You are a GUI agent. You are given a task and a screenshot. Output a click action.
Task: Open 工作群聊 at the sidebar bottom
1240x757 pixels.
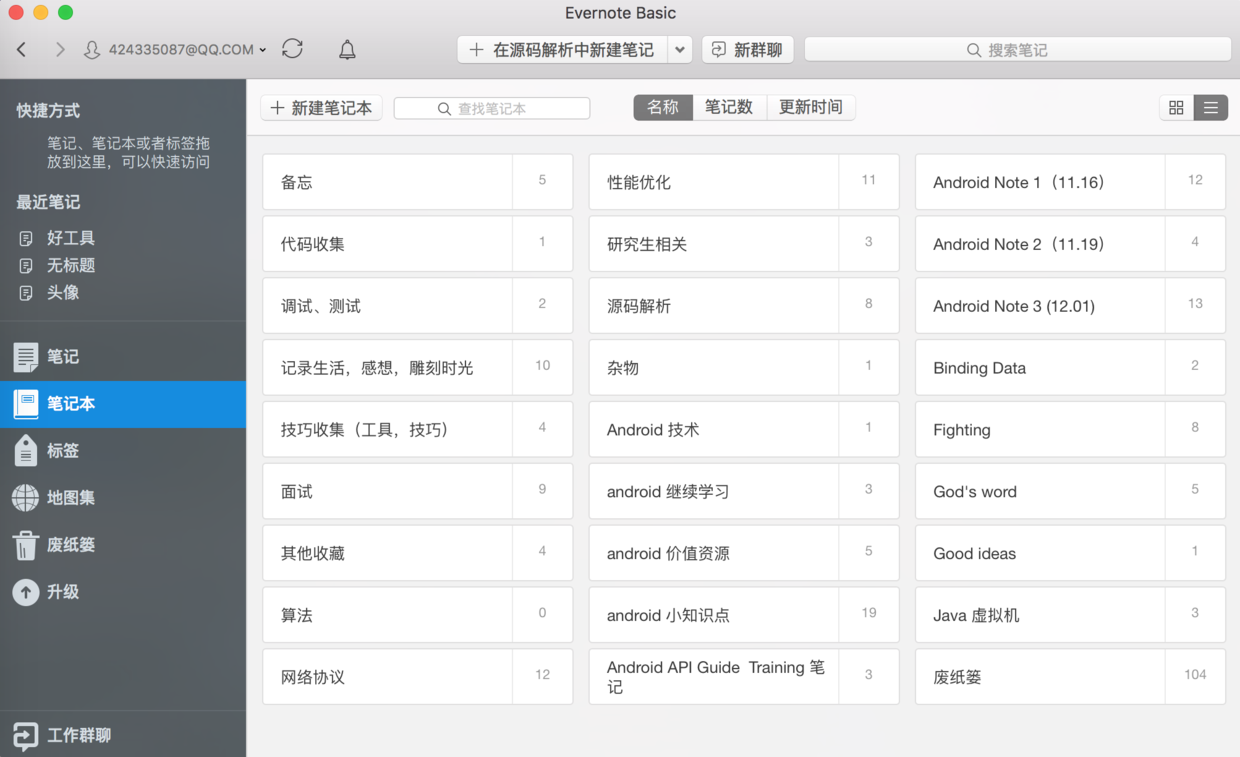point(25,737)
